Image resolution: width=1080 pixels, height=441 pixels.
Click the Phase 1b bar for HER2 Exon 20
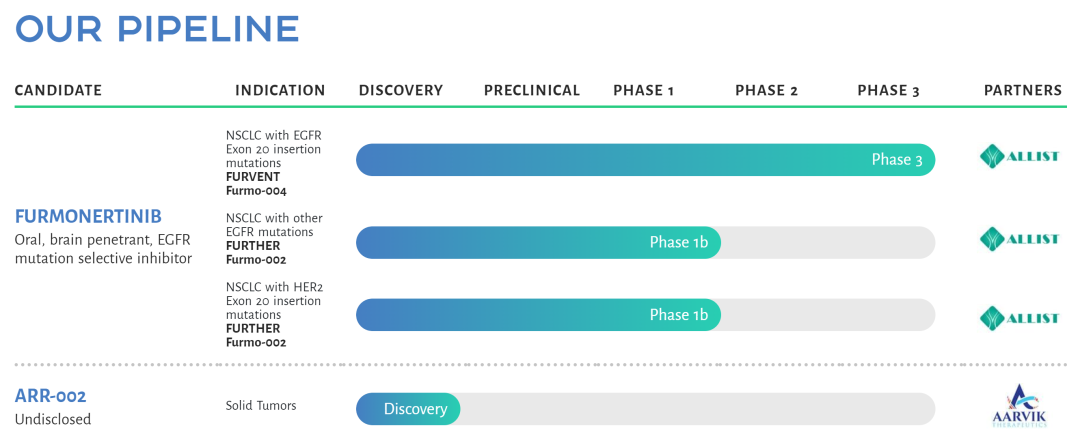[539, 315]
